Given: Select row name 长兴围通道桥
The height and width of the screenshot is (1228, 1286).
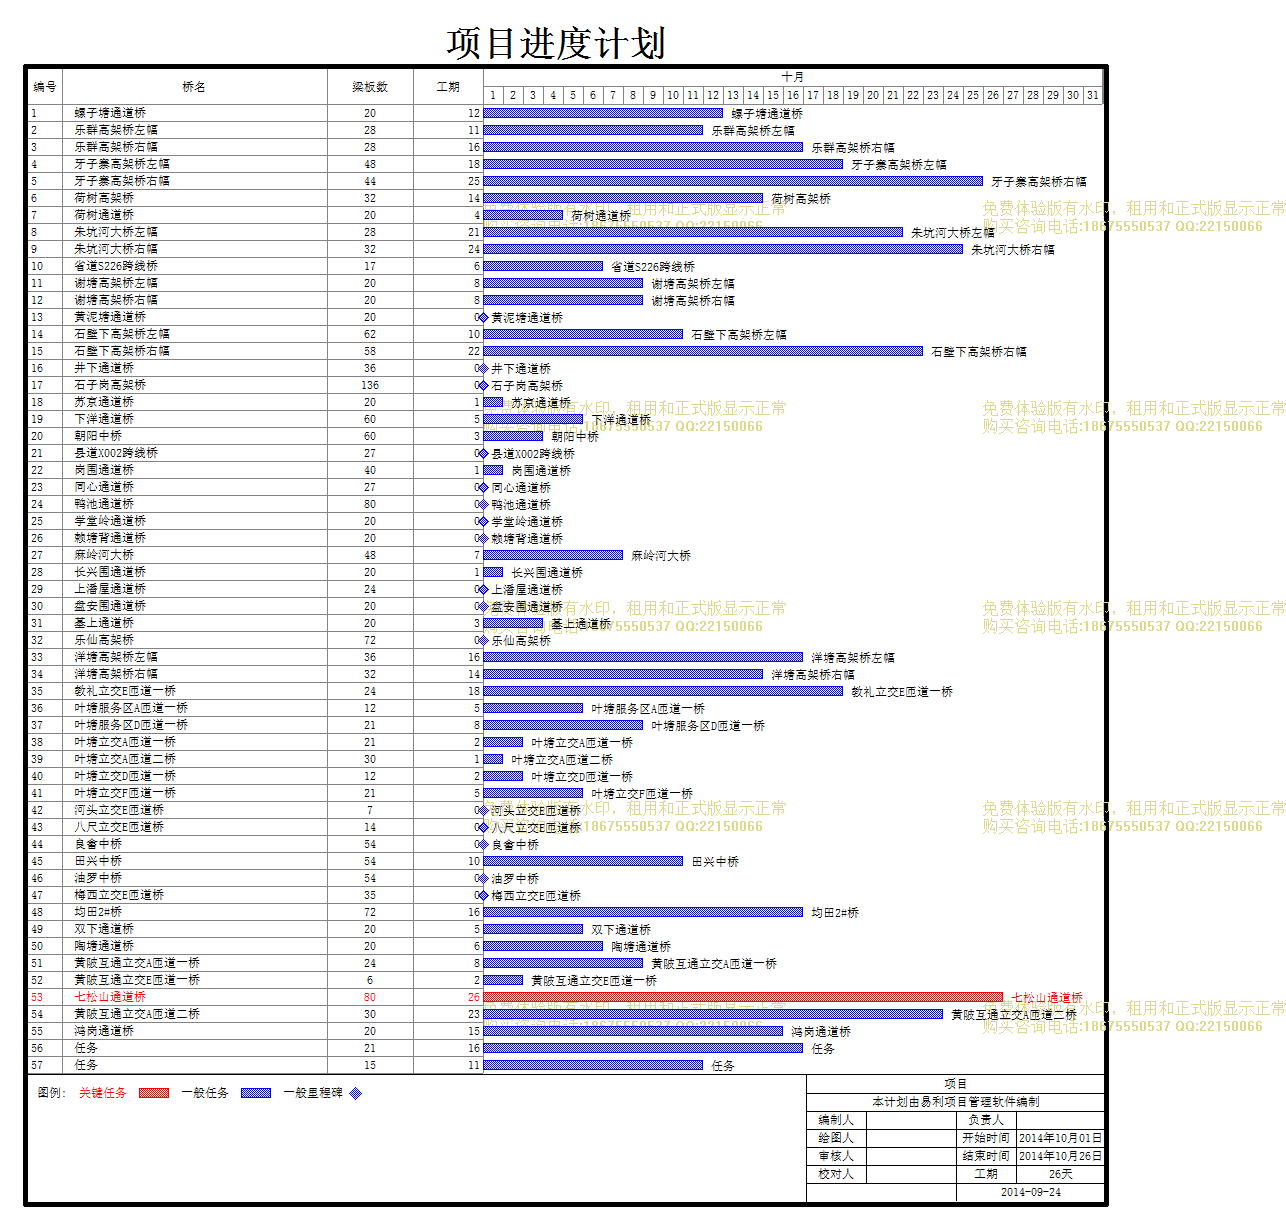Looking at the screenshot, I should tap(110, 572).
